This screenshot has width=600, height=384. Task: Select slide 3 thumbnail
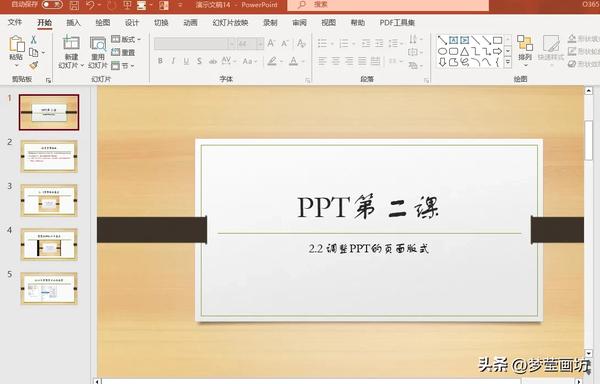click(49, 200)
